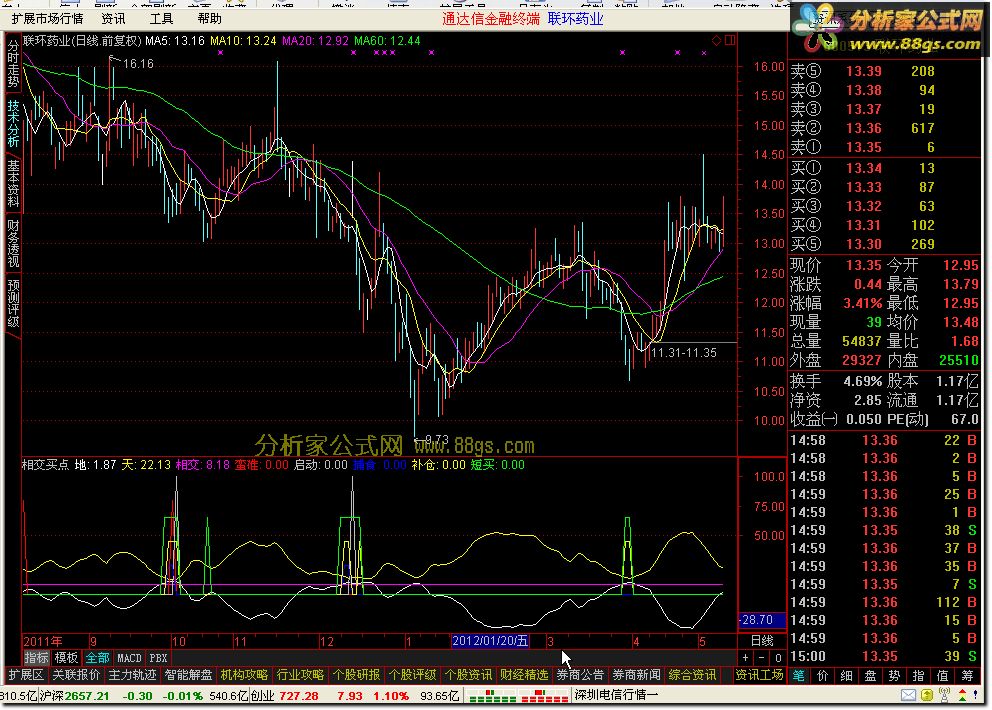
Task: Open the 综合资讯 bottom tab
Action: (x=693, y=675)
